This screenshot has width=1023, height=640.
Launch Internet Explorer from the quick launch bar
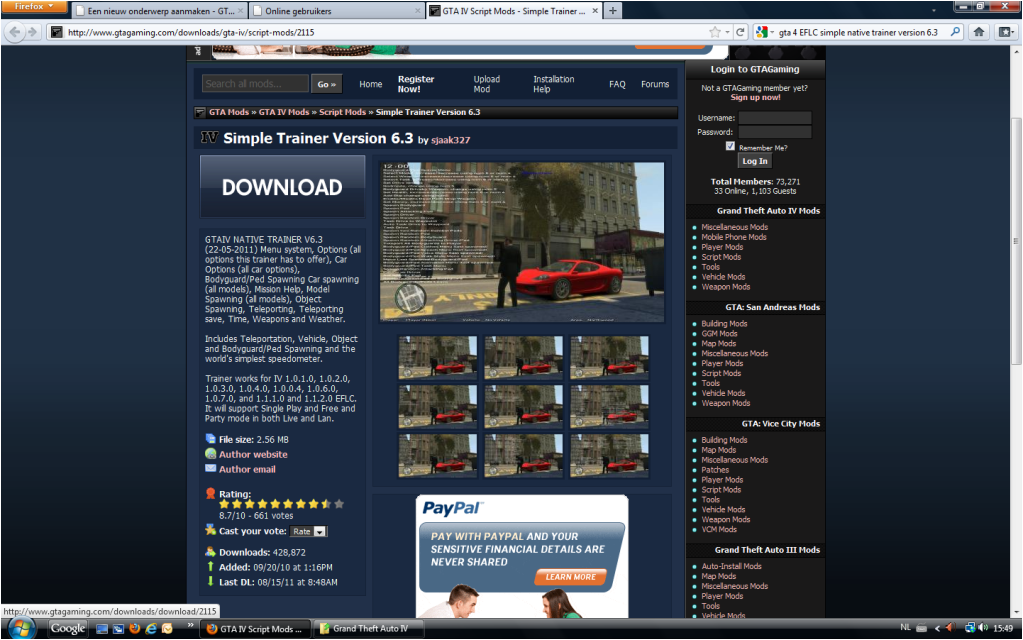(151, 629)
